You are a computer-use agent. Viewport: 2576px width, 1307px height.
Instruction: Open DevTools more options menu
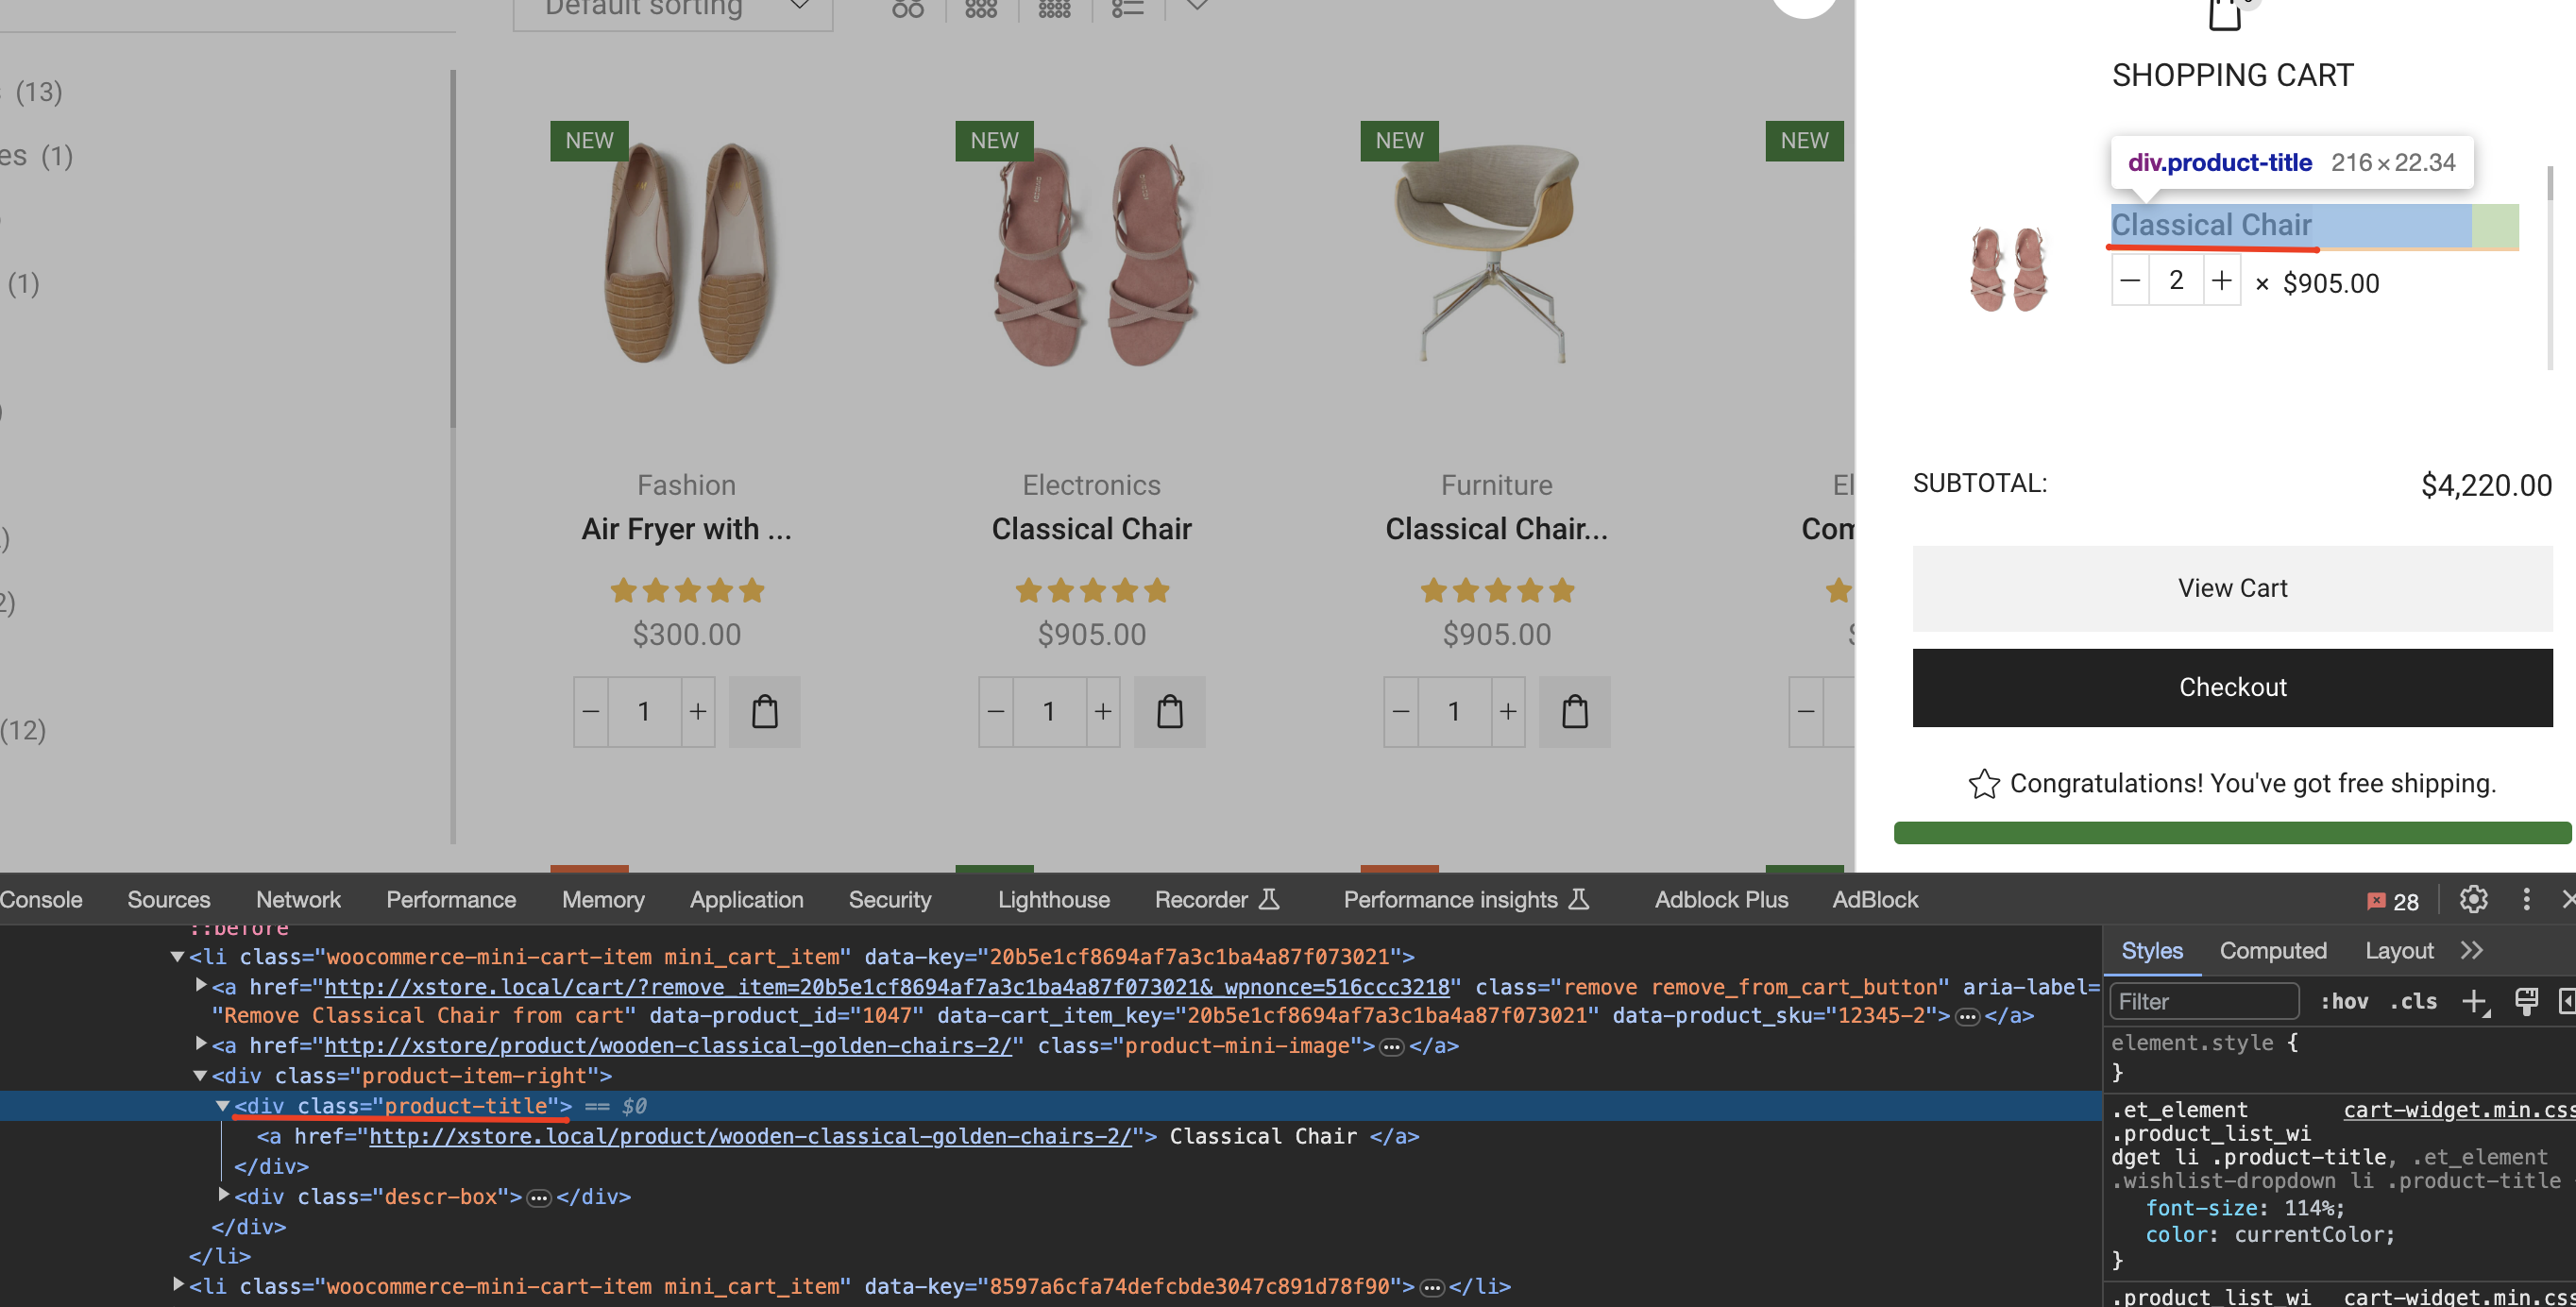(x=2526, y=899)
